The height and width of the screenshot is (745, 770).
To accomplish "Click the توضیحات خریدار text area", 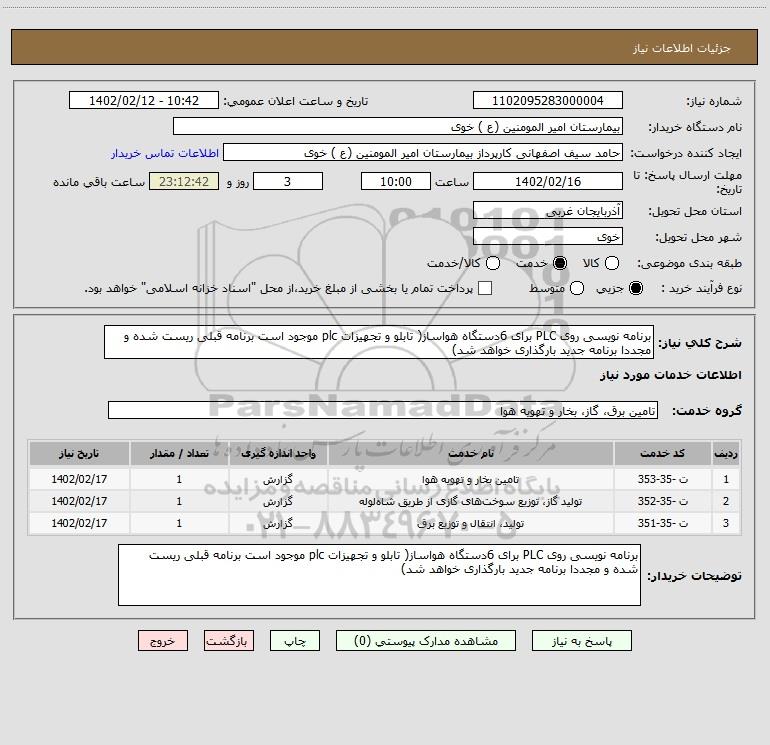I will point(379,575).
